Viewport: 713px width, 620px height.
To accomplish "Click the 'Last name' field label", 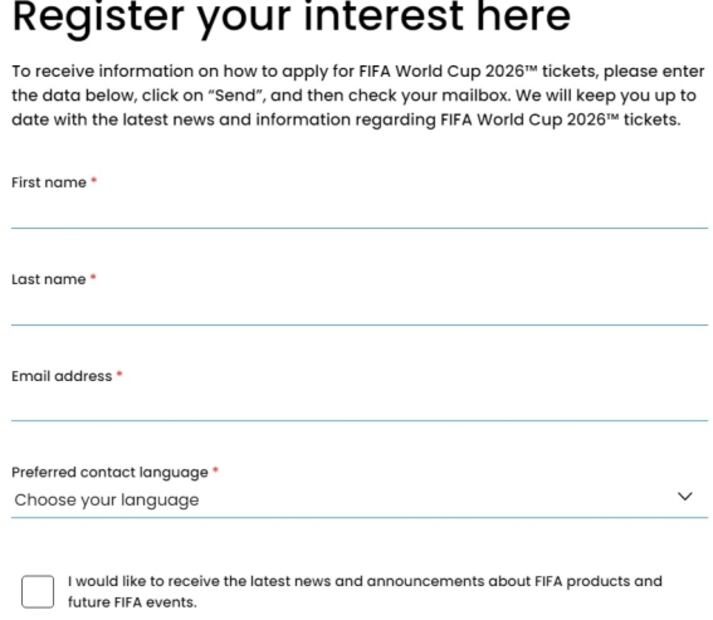I will coord(49,280).
